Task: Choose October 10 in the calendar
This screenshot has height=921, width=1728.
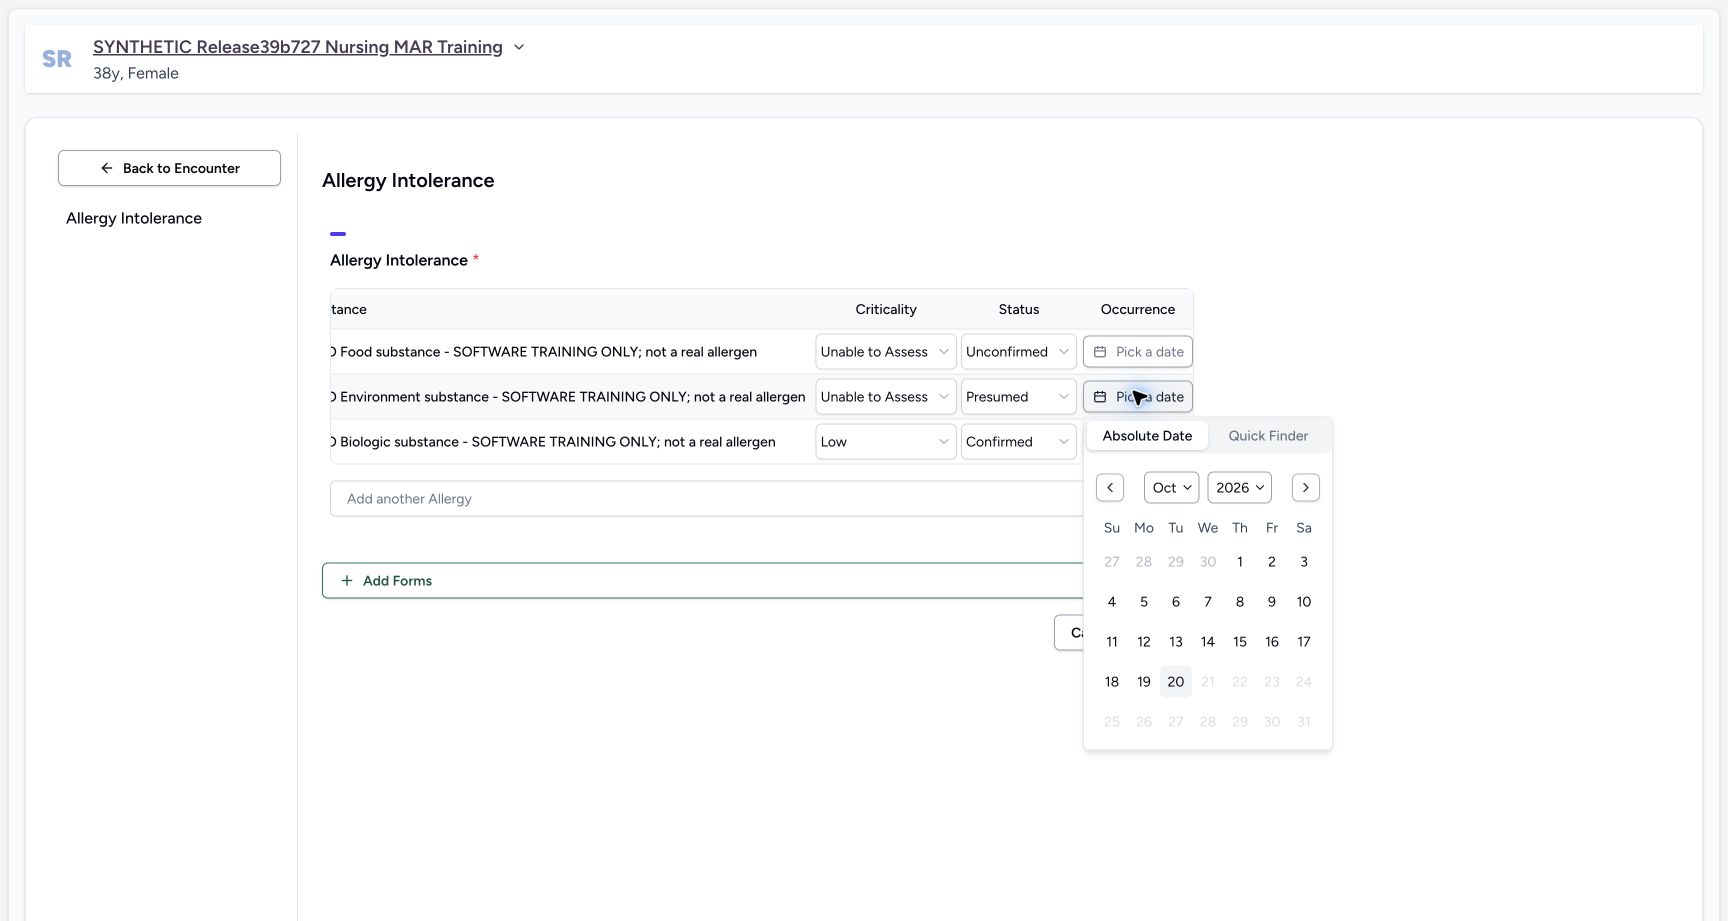Action: (x=1304, y=602)
